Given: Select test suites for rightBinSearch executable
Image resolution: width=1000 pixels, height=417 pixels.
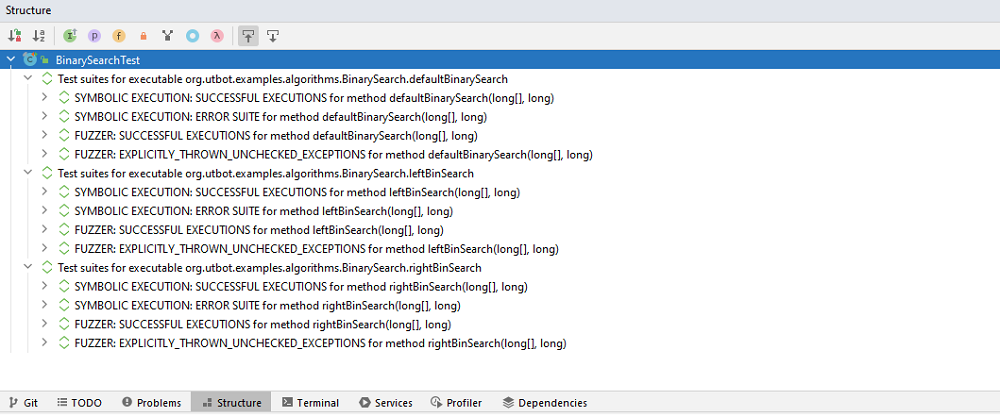Looking at the screenshot, I should (x=269, y=268).
